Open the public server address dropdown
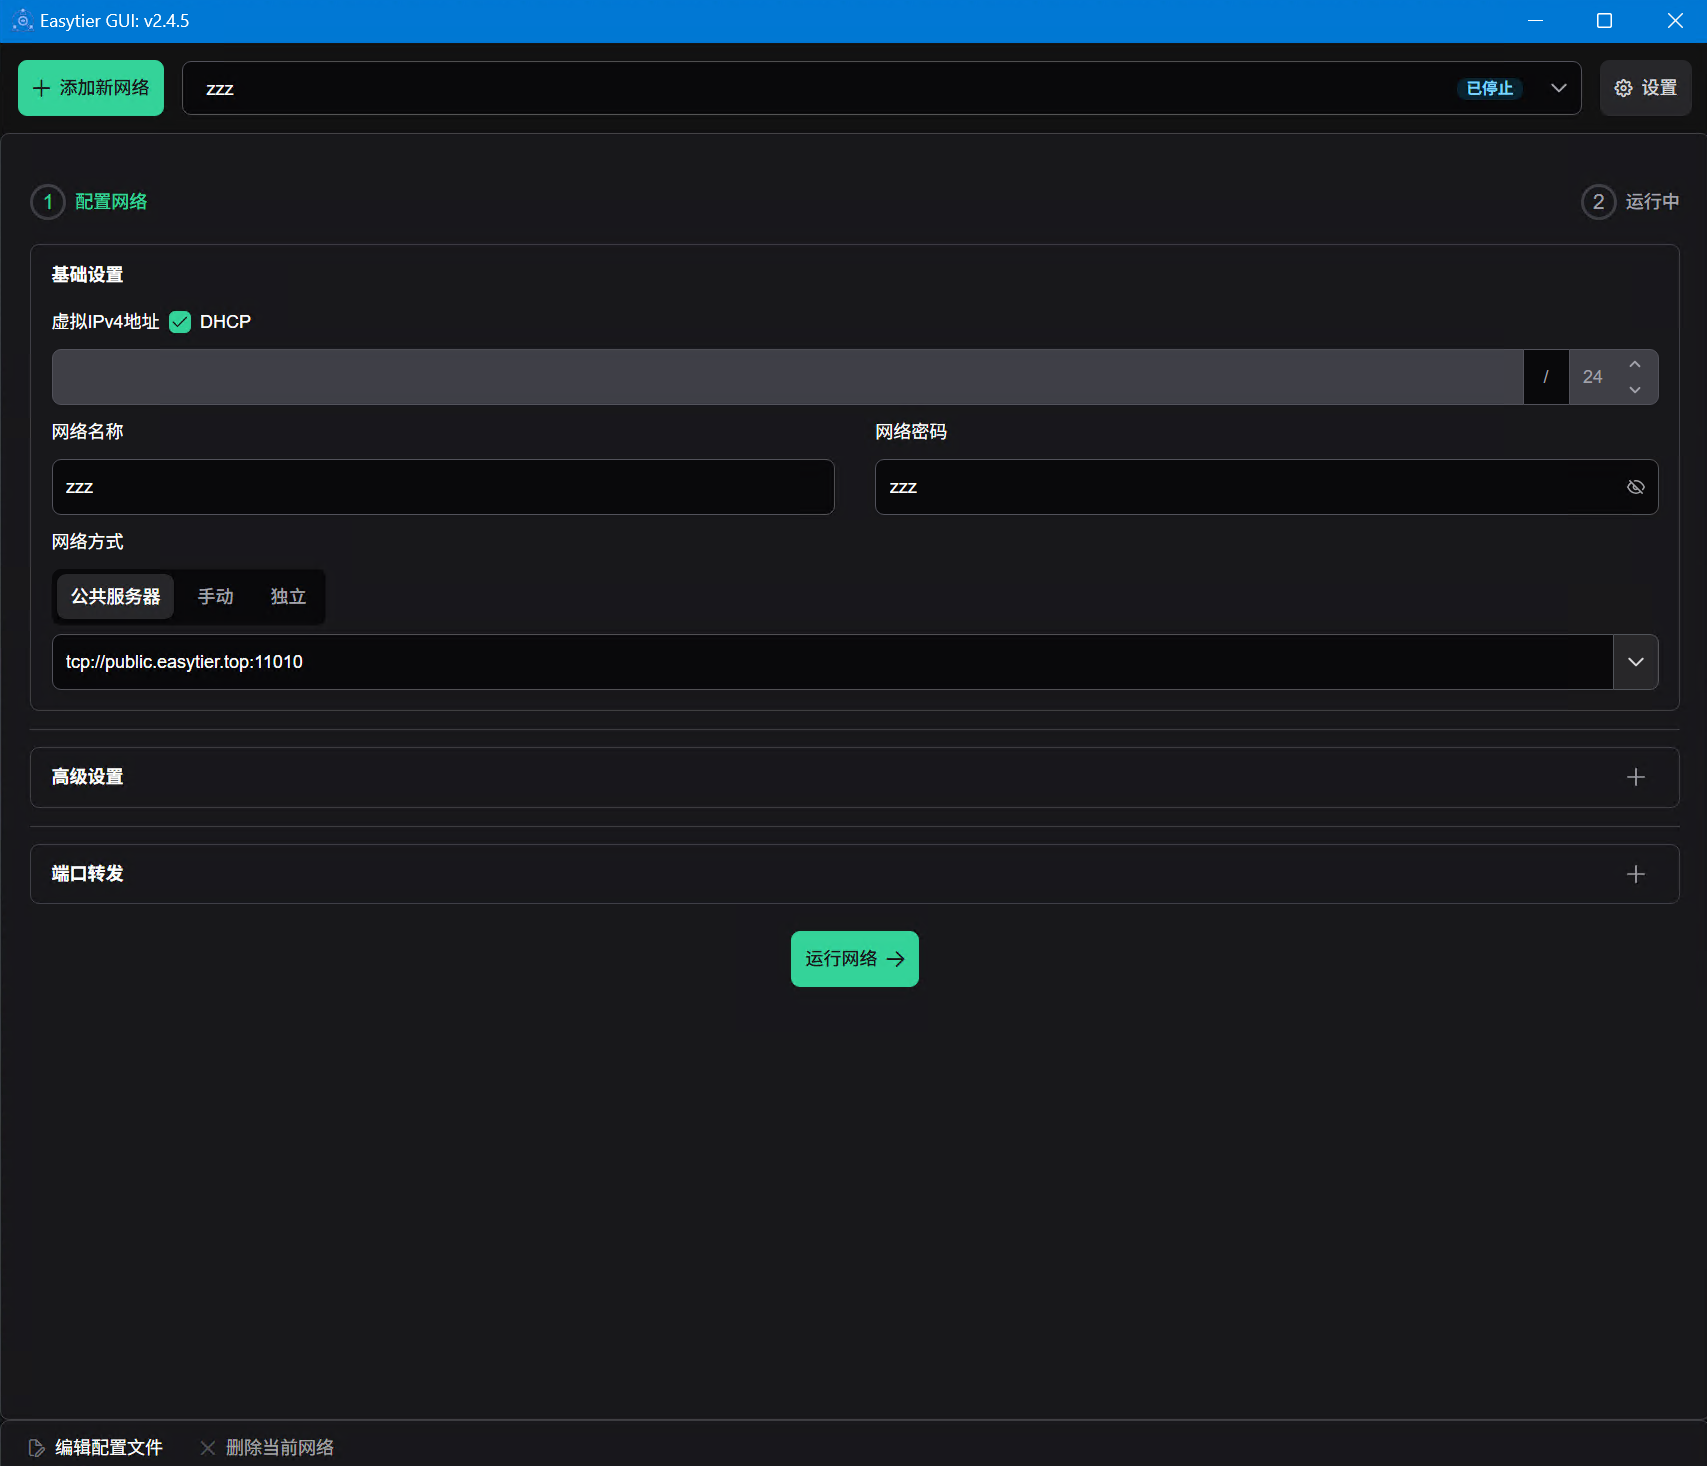 coord(1635,662)
